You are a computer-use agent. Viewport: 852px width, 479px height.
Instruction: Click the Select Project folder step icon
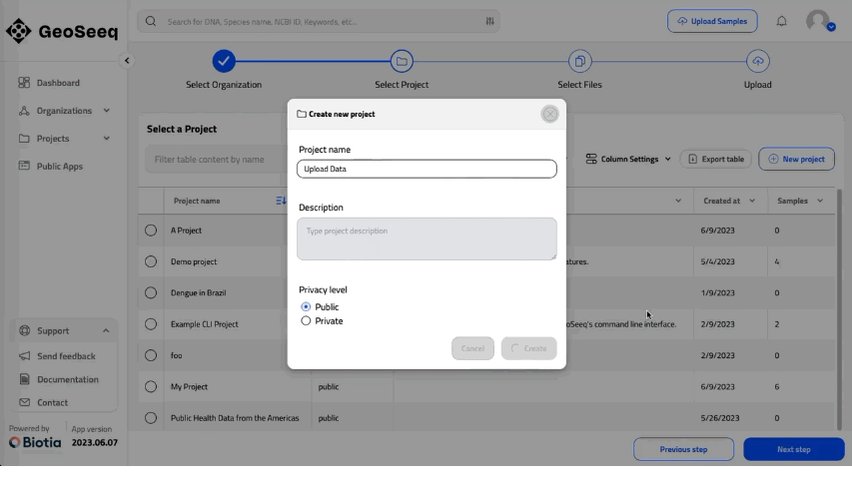(x=402, y=61)
